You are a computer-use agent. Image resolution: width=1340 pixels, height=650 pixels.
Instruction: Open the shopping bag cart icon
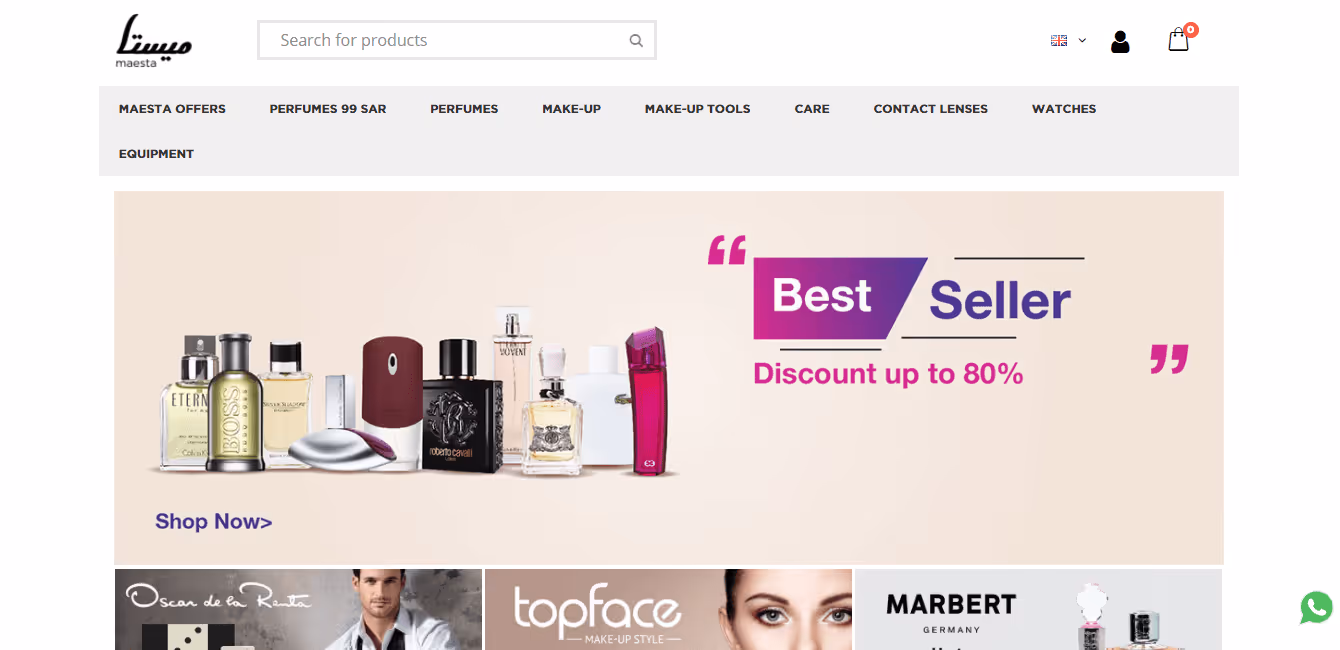(1179, 40)
